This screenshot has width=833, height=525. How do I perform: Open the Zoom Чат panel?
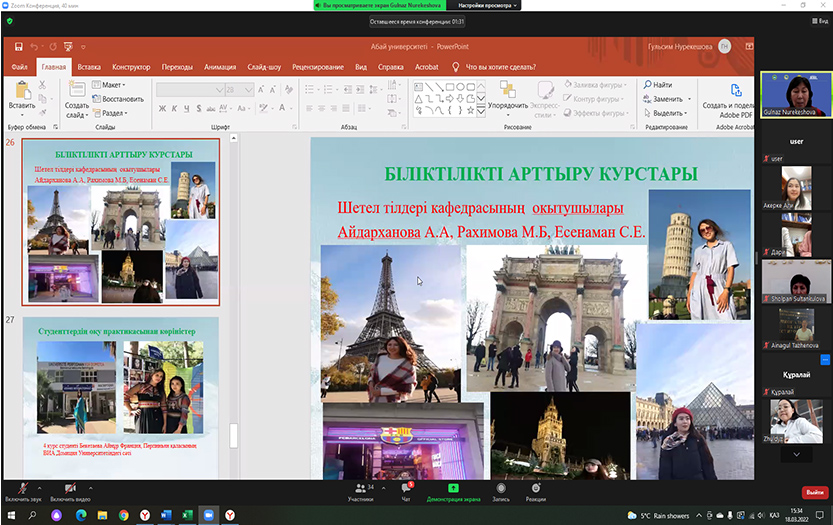pos(406,488)
